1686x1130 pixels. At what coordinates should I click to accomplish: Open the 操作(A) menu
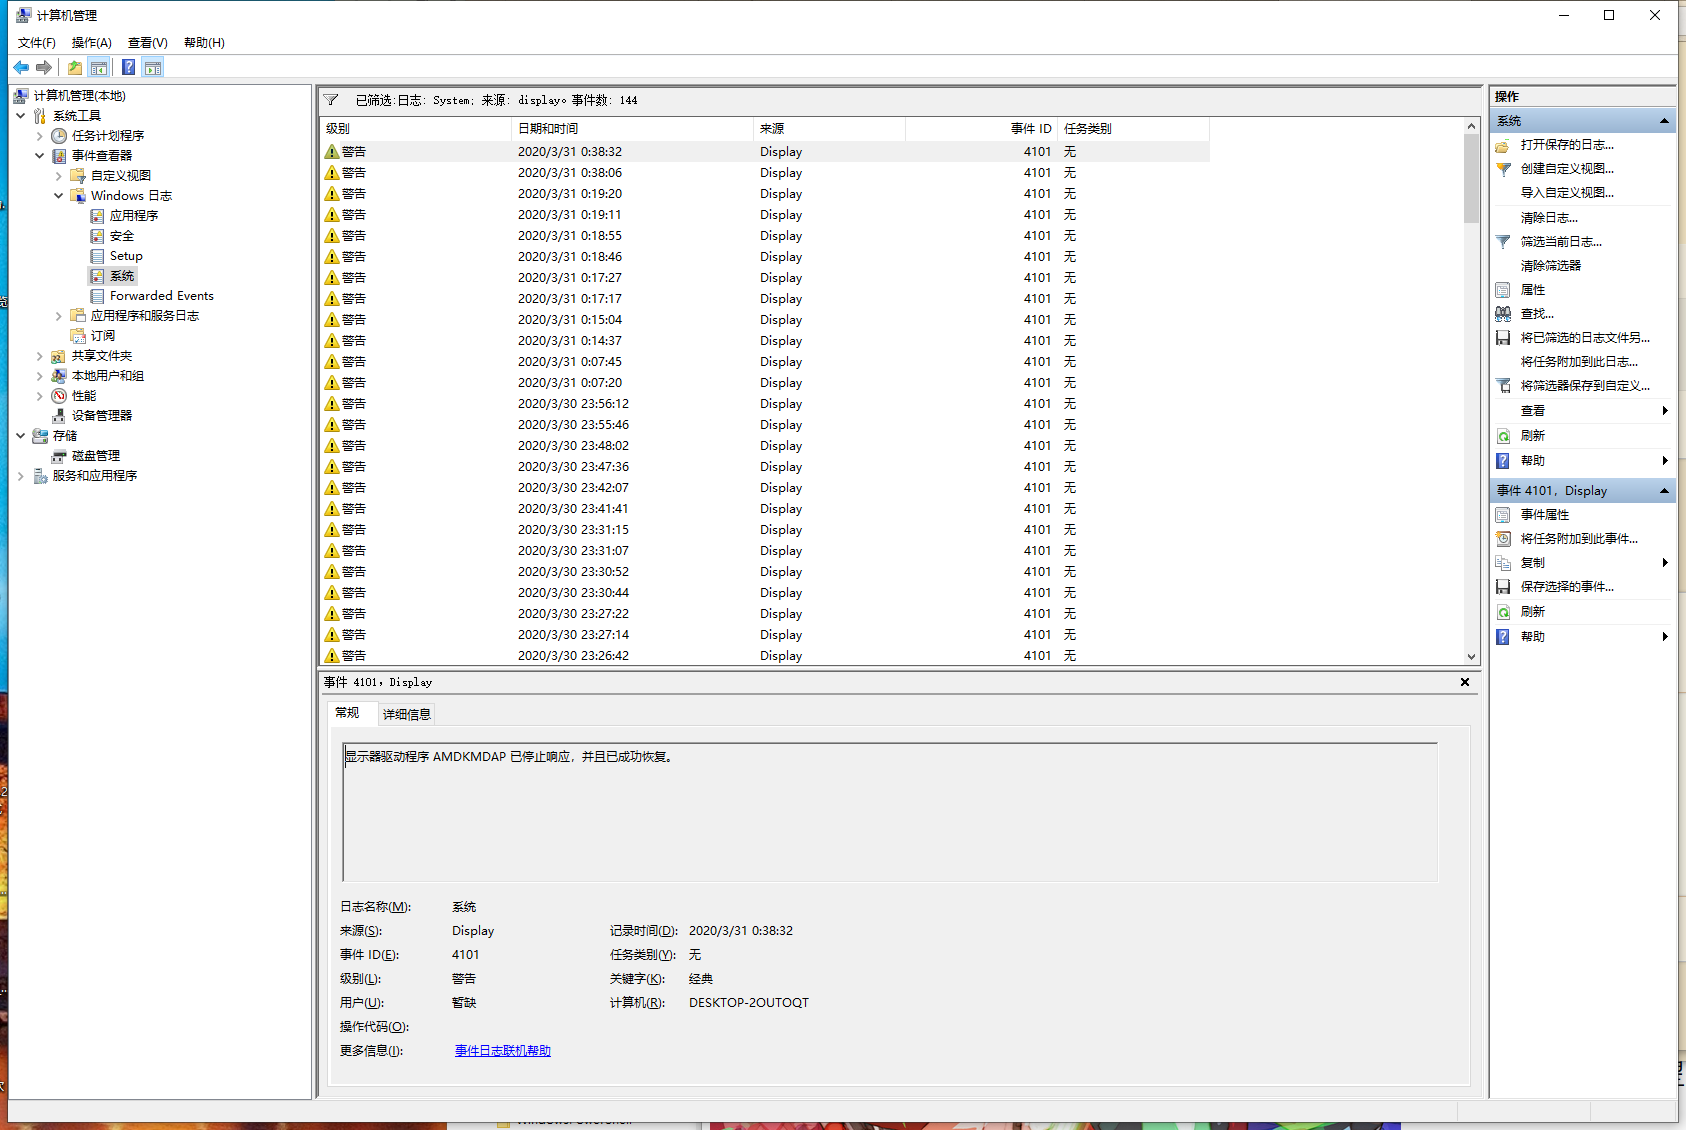tap(91, 42)
